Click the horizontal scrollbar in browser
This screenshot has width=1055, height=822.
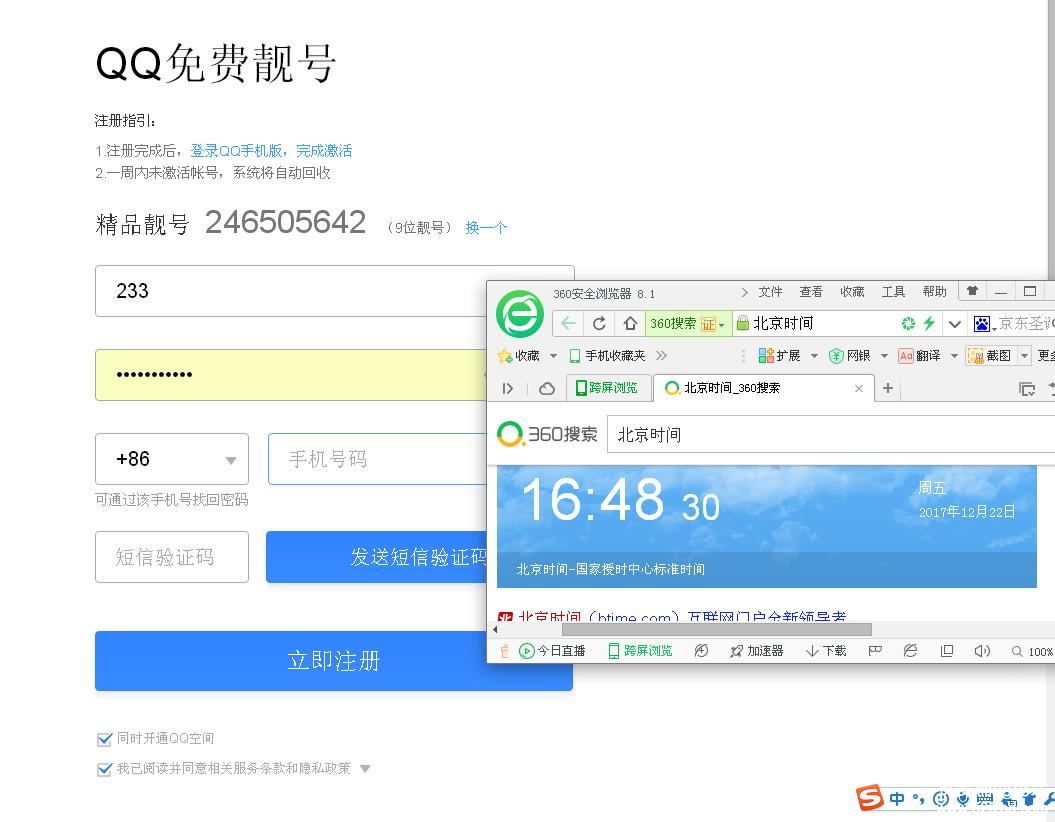717,630
